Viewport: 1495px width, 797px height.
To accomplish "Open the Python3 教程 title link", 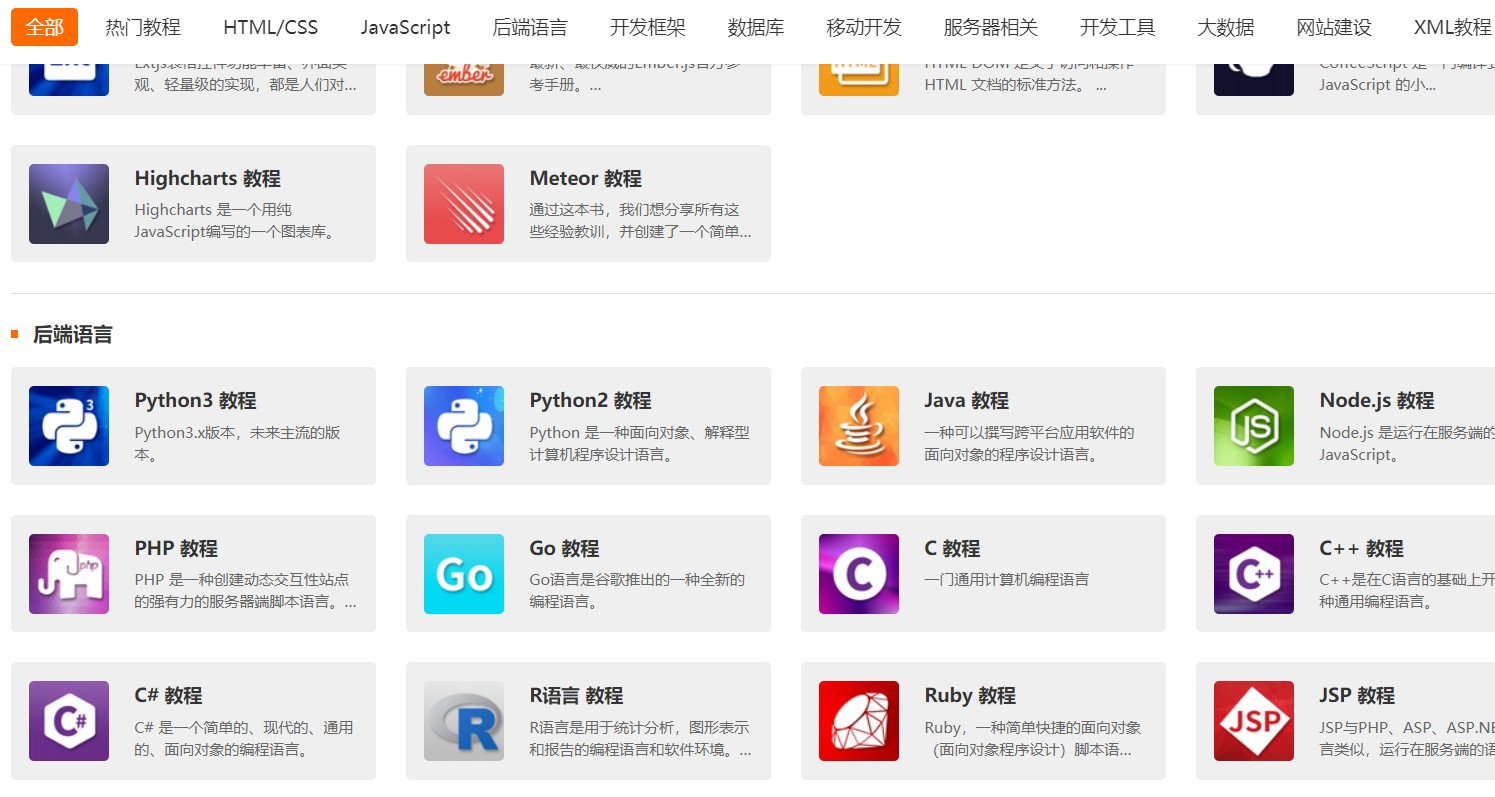I will [196, 401].
